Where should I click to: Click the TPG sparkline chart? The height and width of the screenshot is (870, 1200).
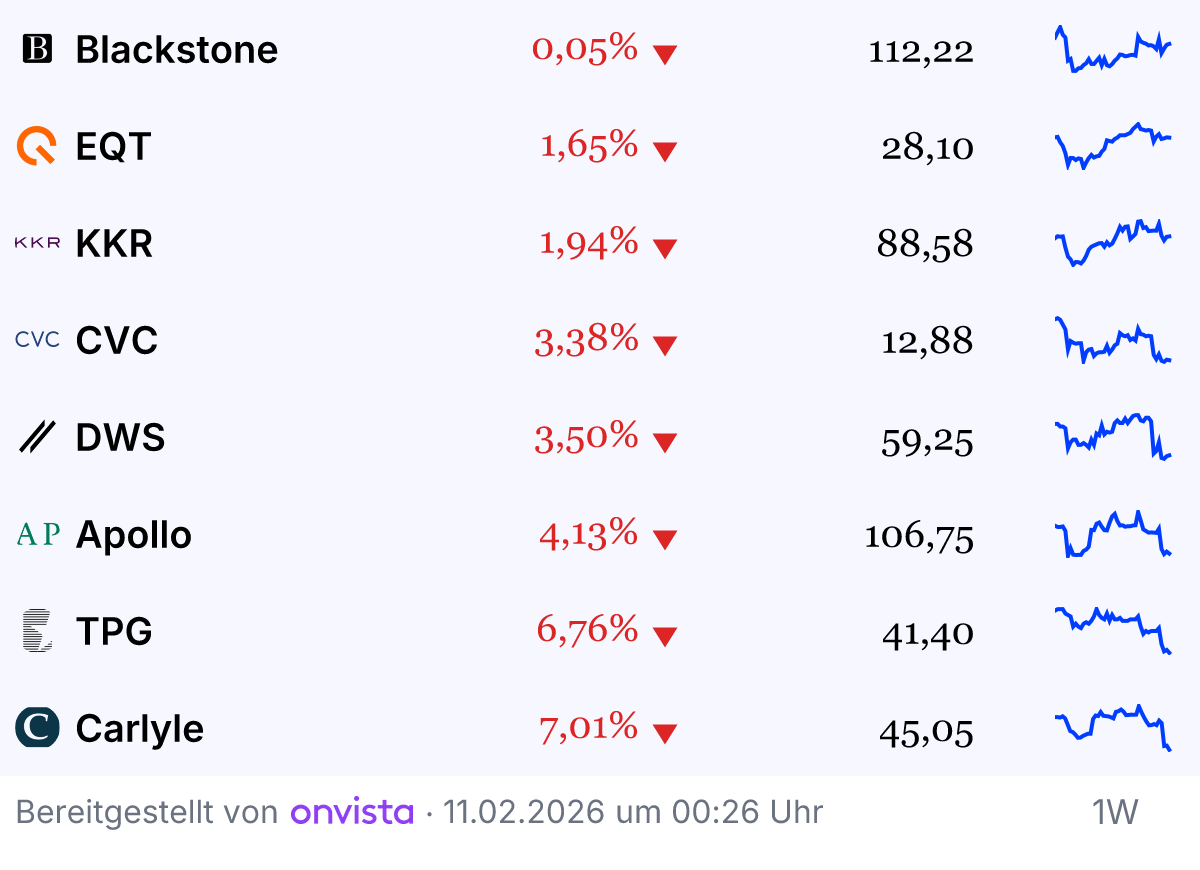point(1113,631)
